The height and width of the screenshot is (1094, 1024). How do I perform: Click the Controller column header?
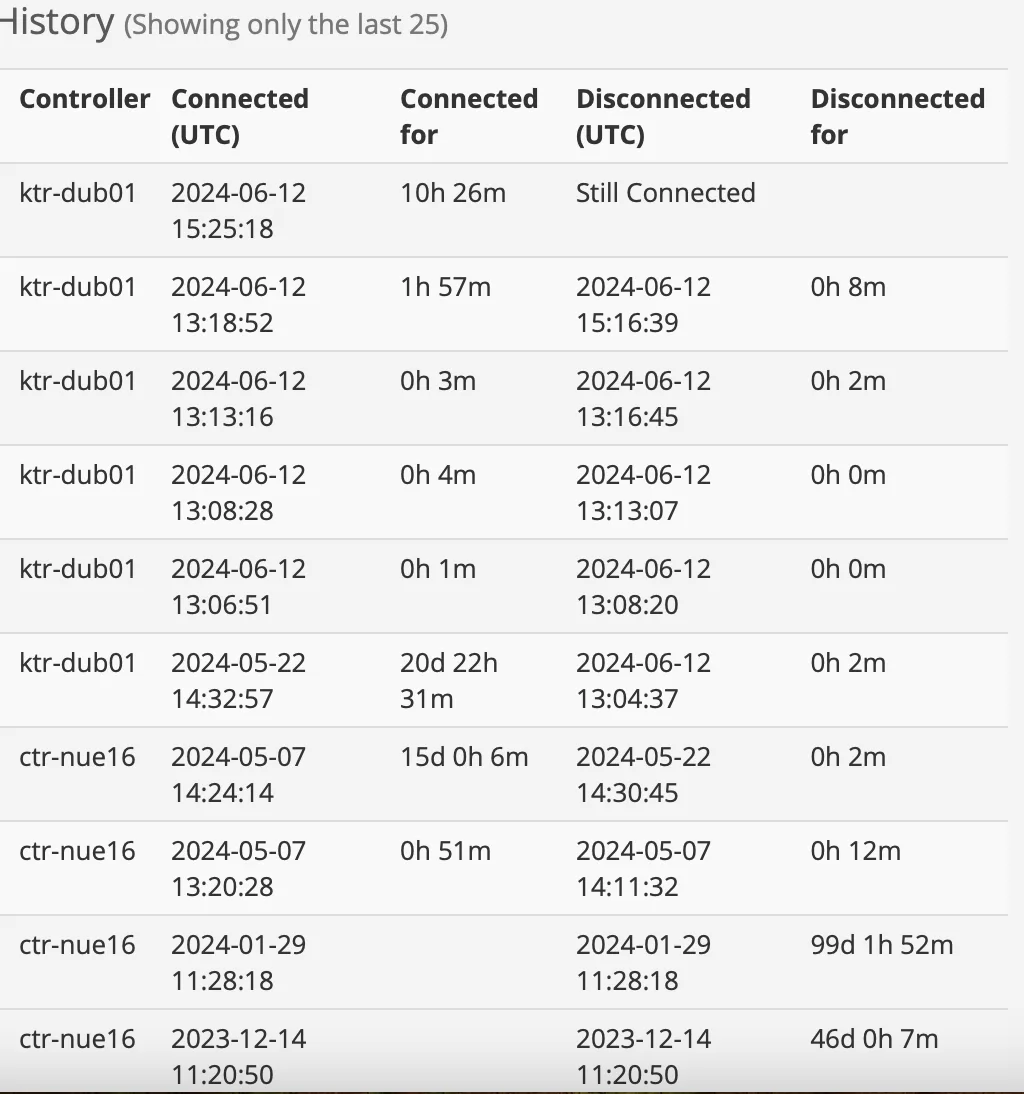pos(85,99)
